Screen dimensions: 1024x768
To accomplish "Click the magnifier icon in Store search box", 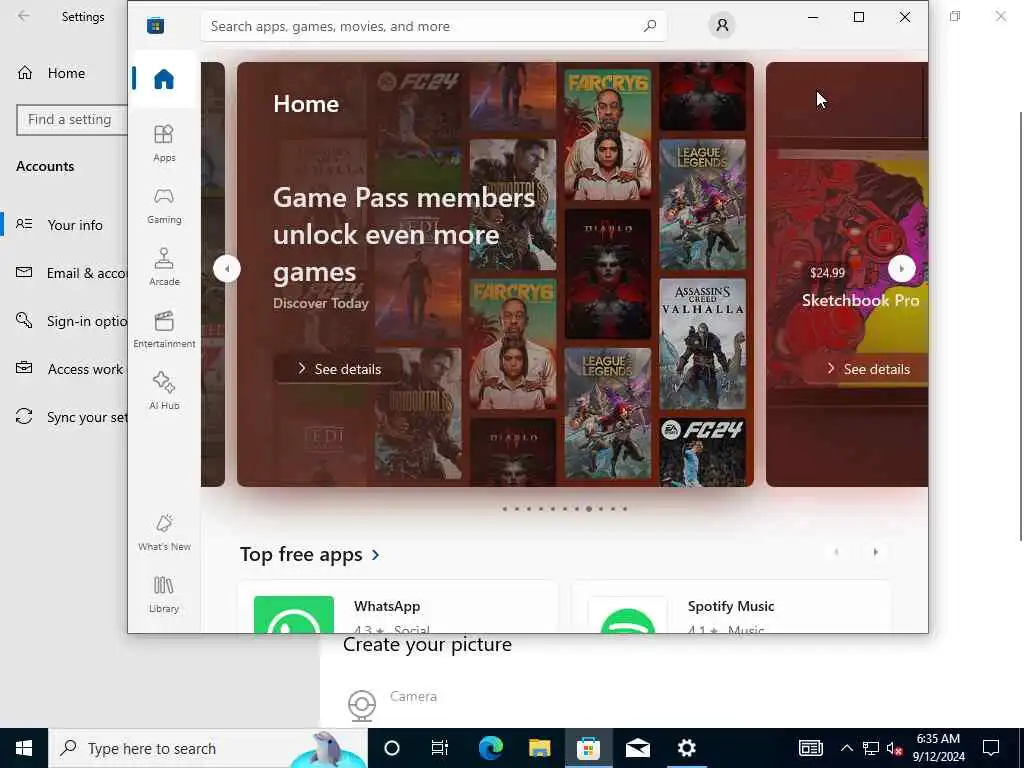I will pos(649,26).
